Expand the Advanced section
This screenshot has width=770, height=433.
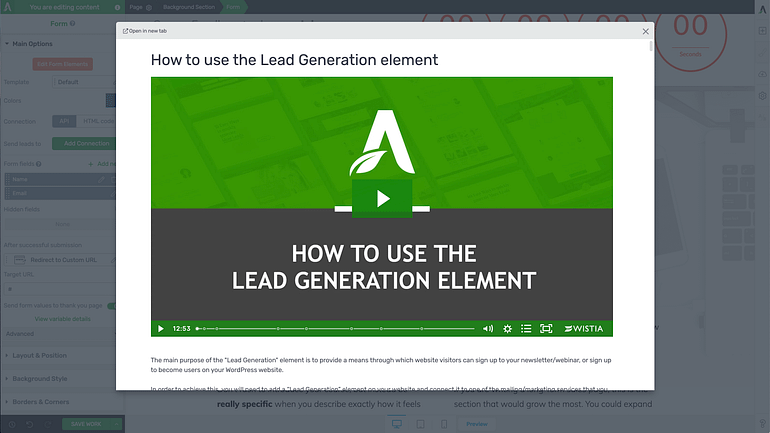(59, 334)
